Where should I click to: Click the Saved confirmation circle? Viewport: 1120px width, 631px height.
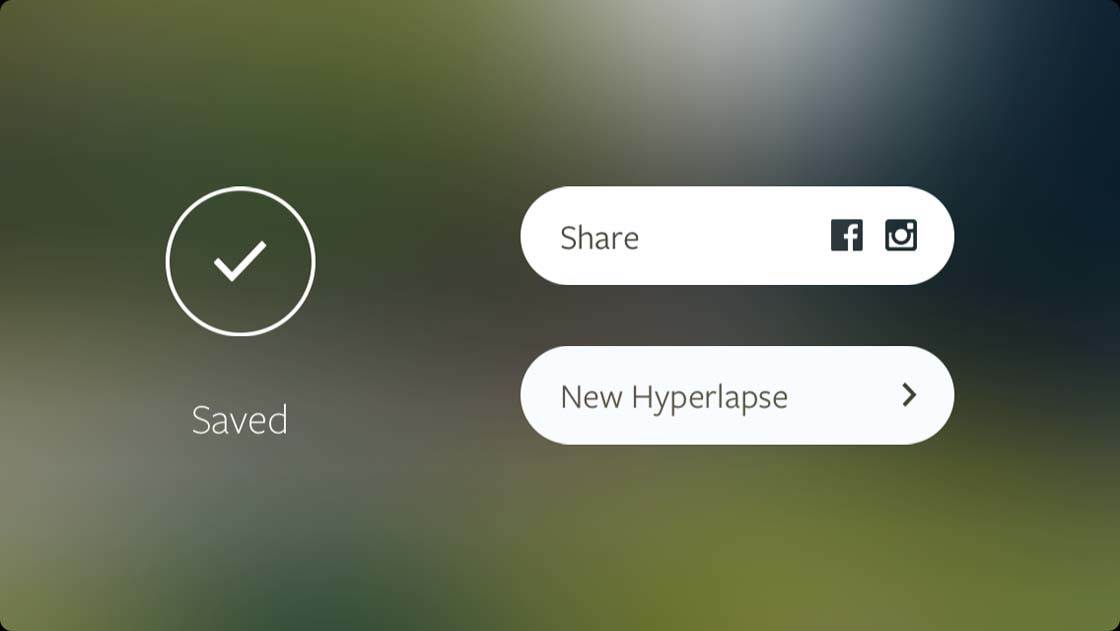[x=240, y=261]
